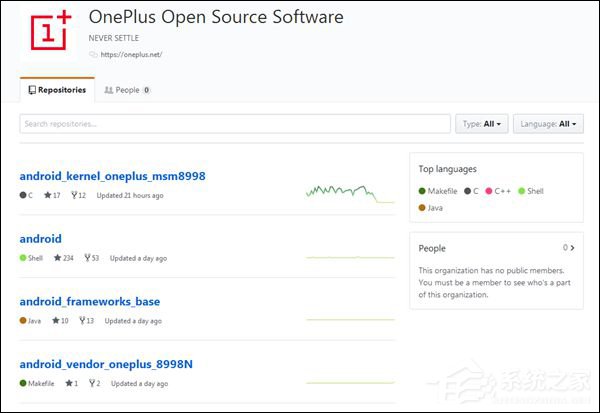Click star count 1 of vendor_oneplus_8998N

coord(72,383)
